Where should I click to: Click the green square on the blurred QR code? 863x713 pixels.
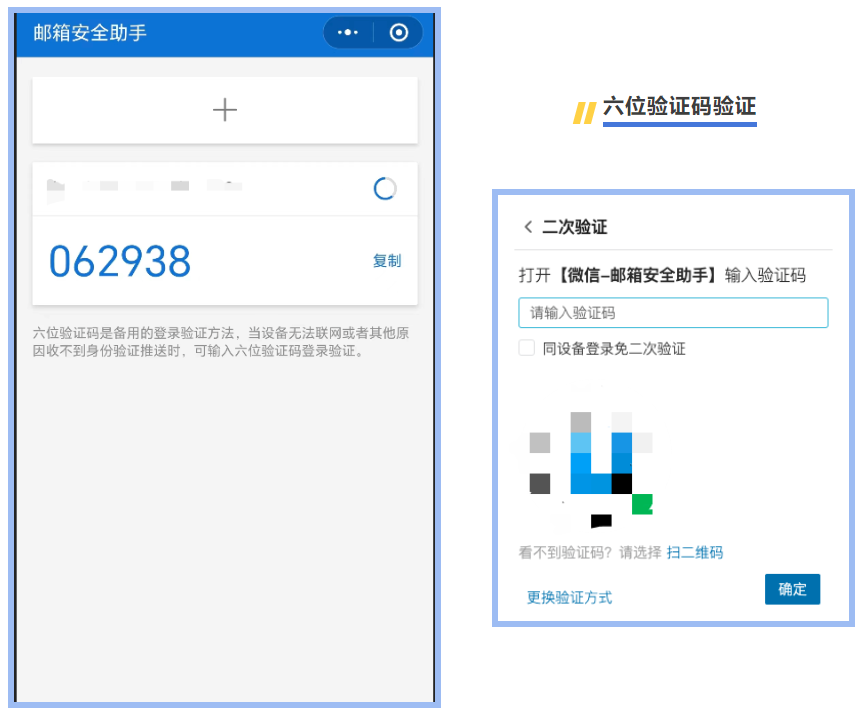click(x=642, y=503)
